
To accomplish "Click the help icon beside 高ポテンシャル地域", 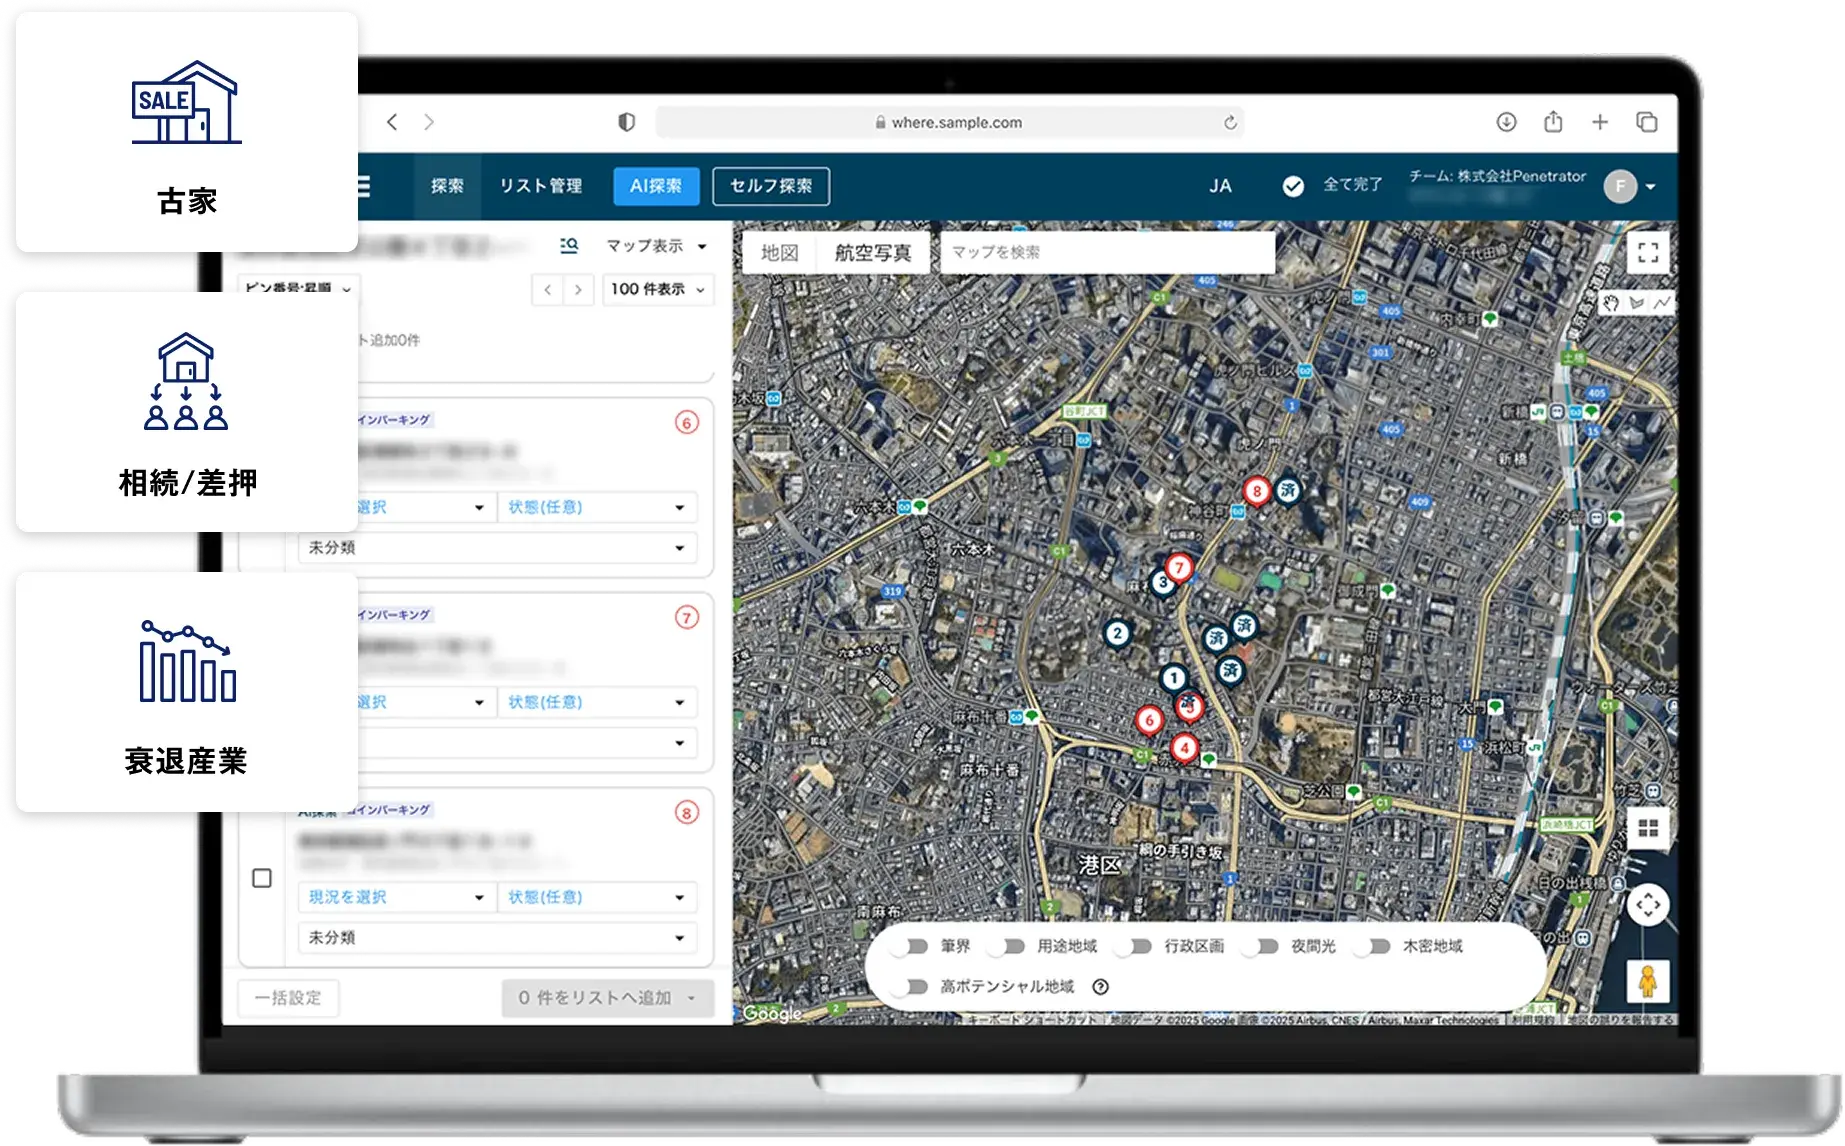I will tap(1100, 987).
